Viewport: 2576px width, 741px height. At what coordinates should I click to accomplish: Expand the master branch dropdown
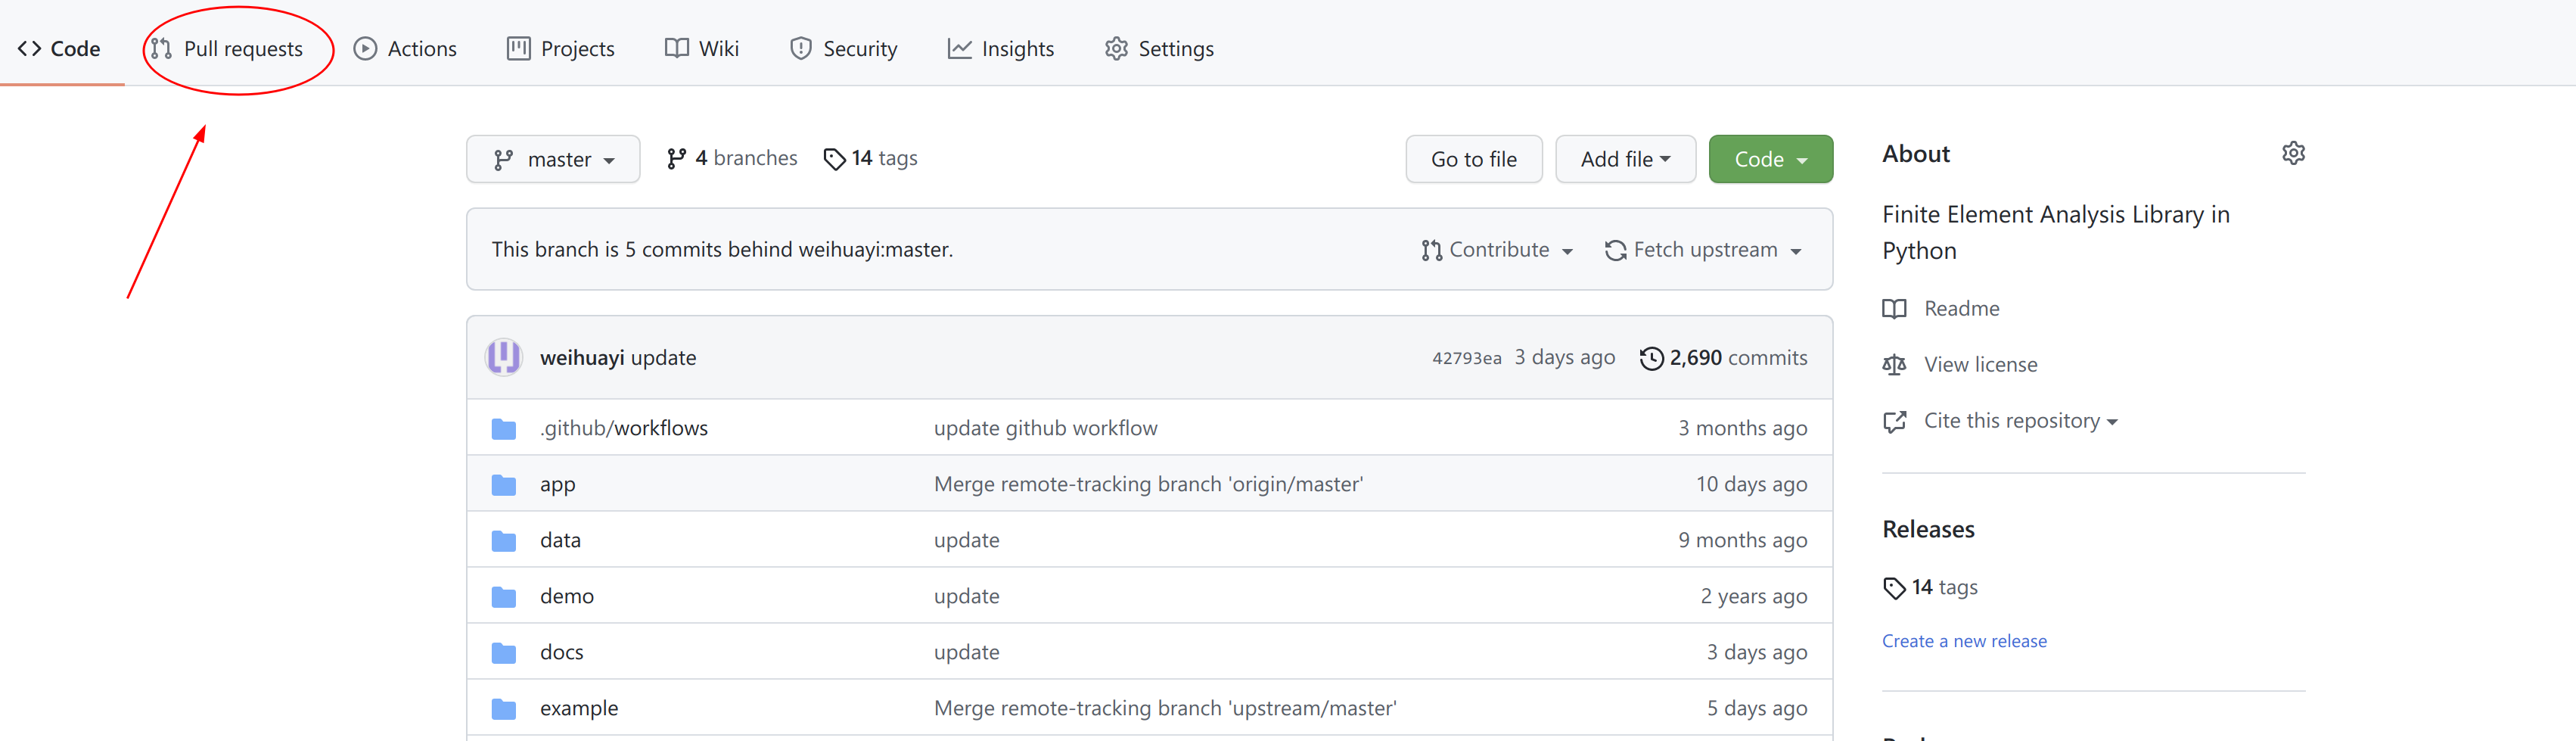coord(553,159)
